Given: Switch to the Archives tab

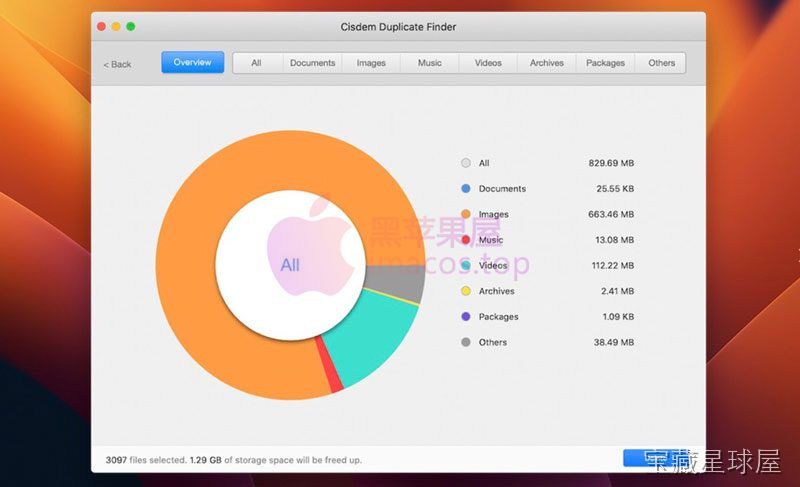Looking at the screenshot, I should pos(546,63).
